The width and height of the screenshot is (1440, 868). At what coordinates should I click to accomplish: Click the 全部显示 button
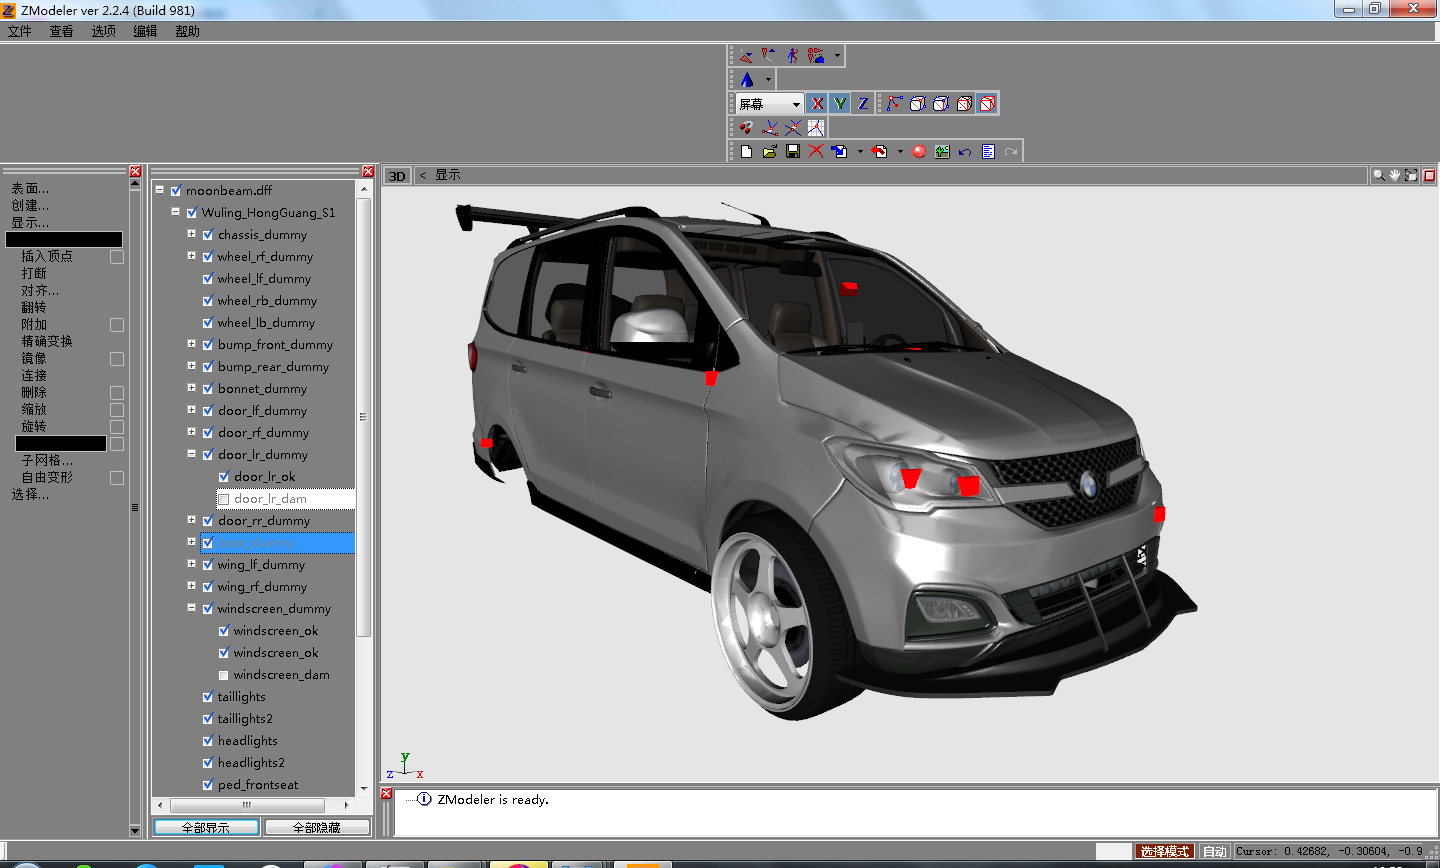pyautogui.click(x=206, y=827)
